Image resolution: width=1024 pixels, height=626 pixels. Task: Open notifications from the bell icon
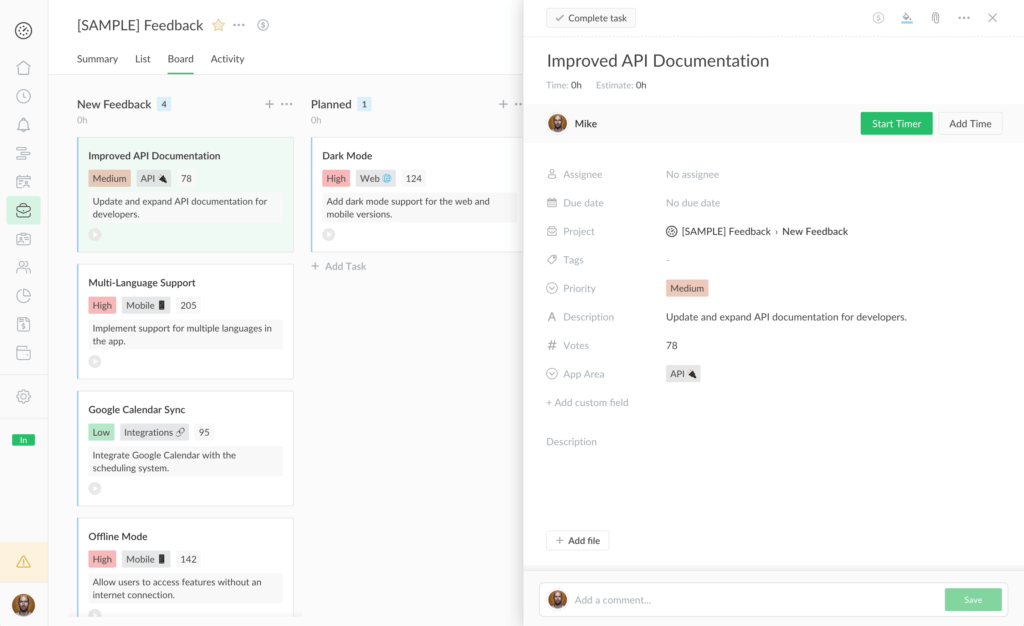click(x=24, y=124)
